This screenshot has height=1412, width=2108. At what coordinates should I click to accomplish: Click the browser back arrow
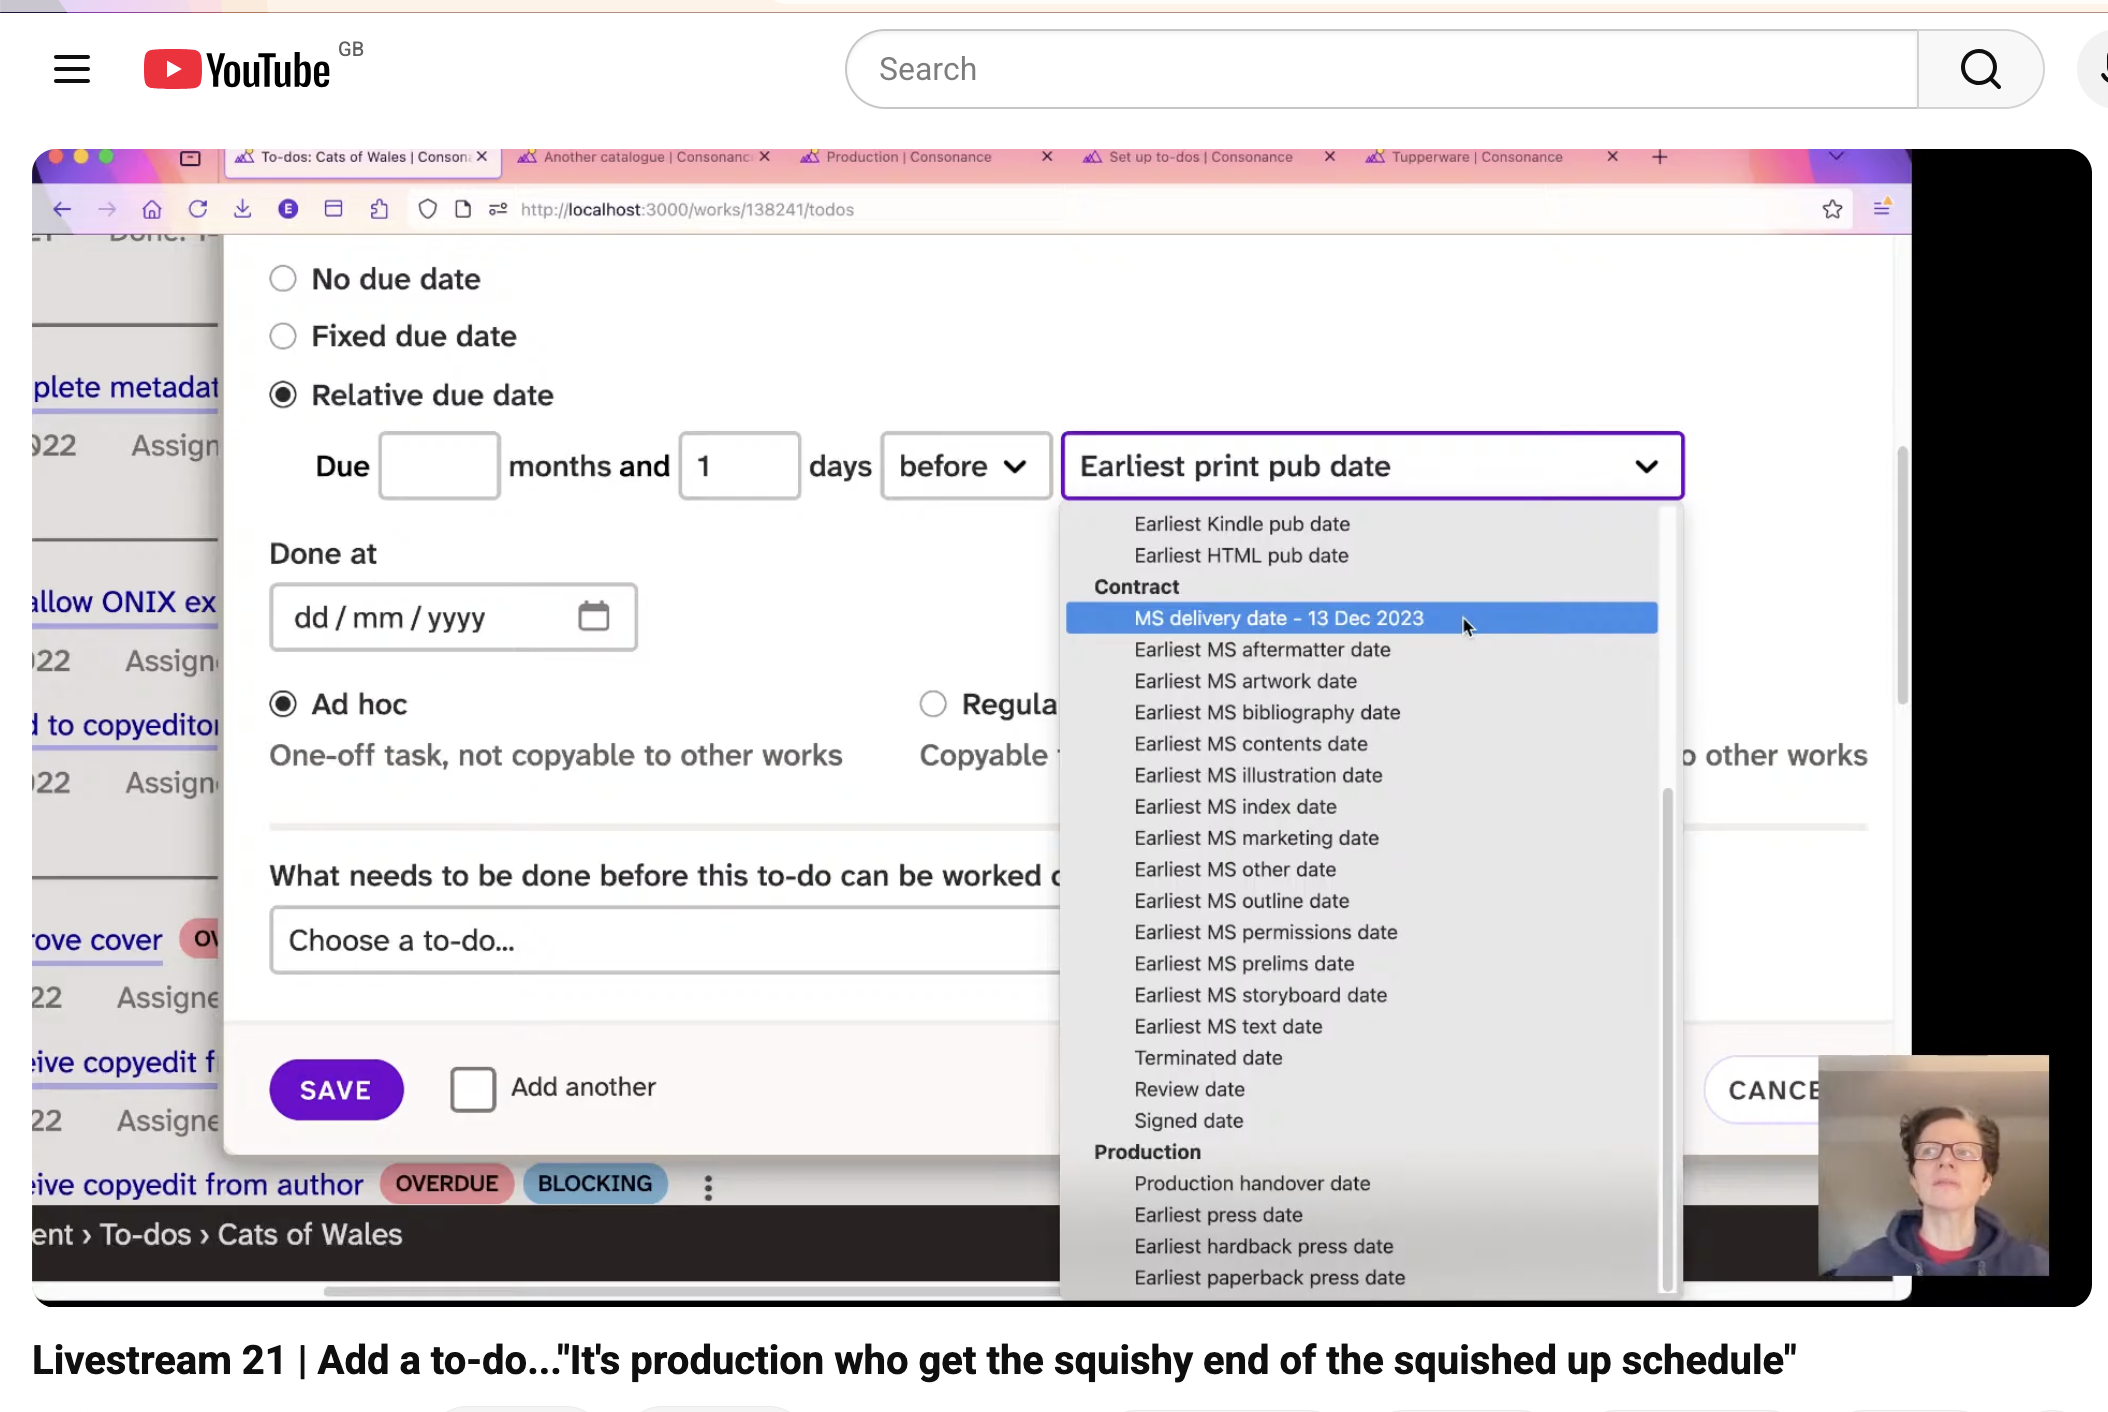pyautogui.click(x=62, y=209)
